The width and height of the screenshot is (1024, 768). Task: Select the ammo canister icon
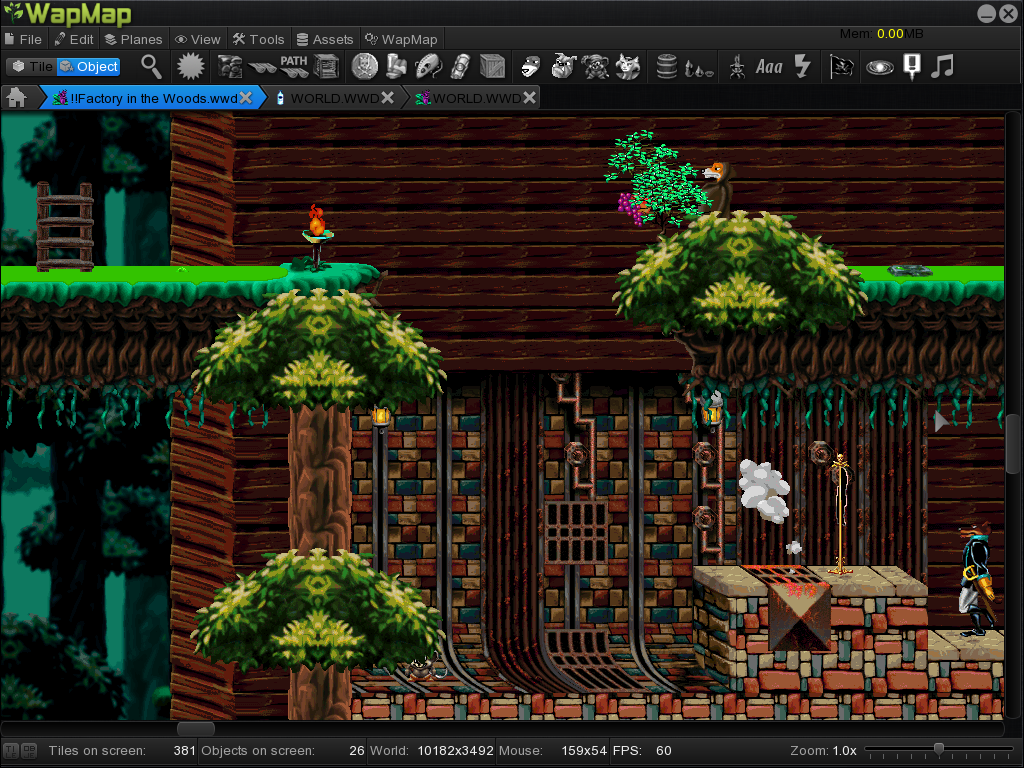[x=460, y=67]
